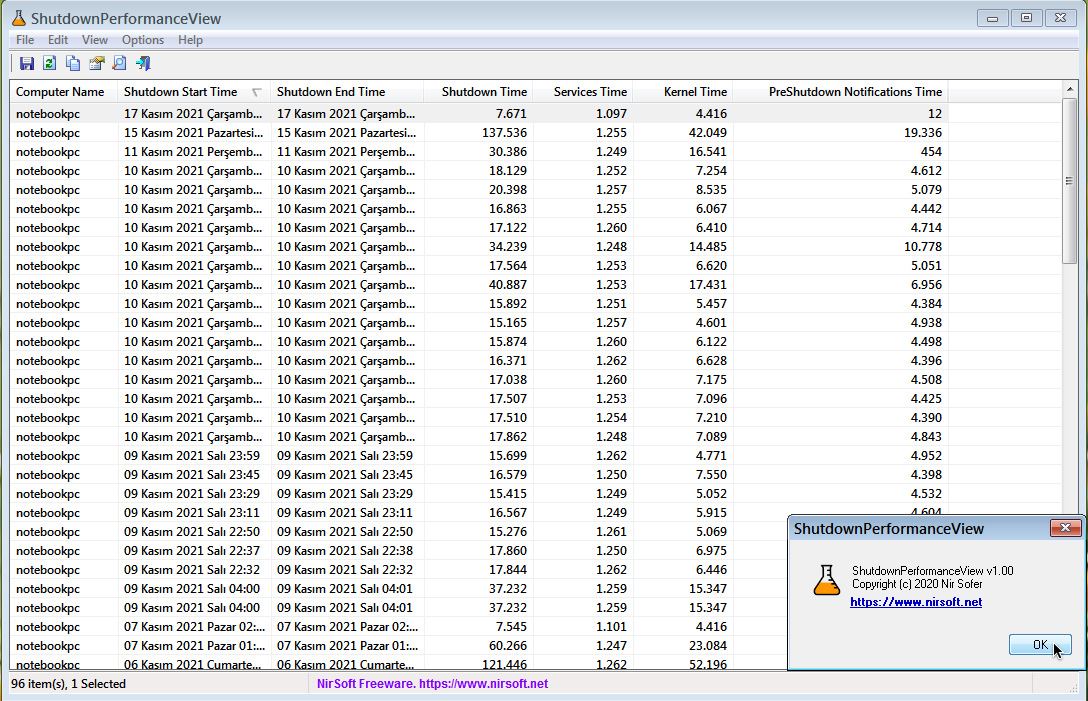Click the Kernel Time cell 16.541
The image size is (1088, 701).
point(708,152)
